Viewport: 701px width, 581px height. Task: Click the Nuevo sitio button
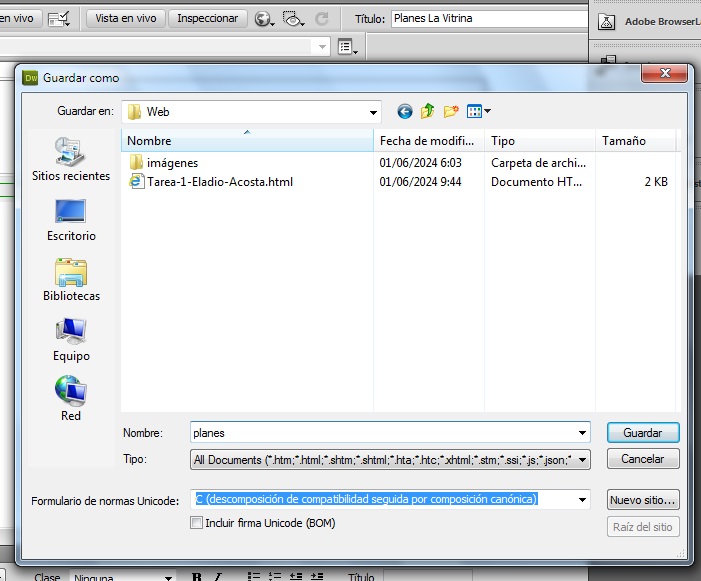tap(642, 499)
